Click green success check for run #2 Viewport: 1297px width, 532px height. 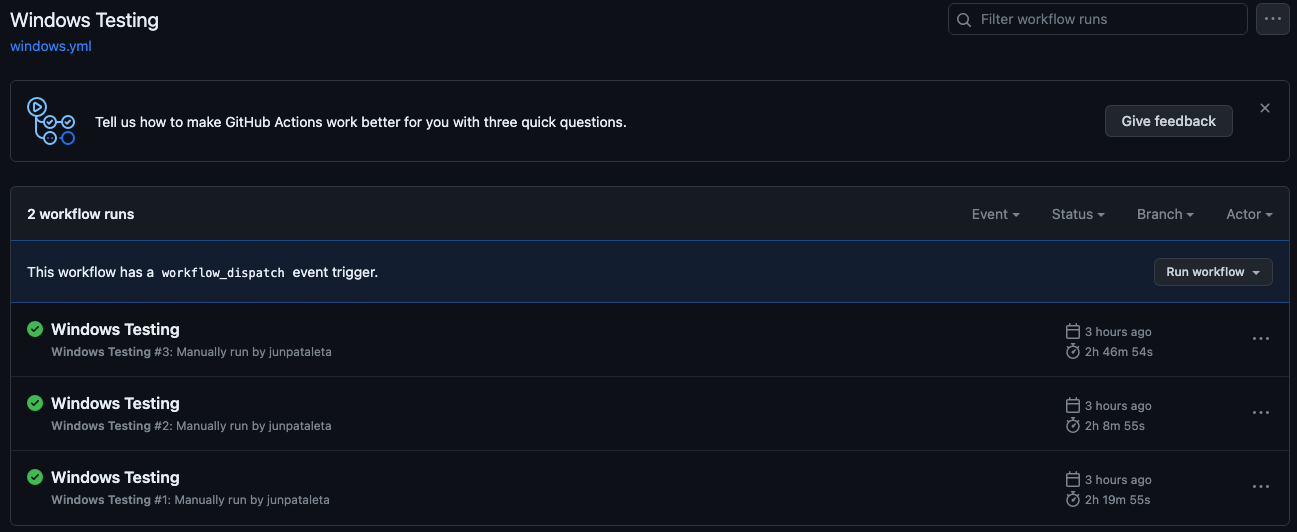(35, 403)
